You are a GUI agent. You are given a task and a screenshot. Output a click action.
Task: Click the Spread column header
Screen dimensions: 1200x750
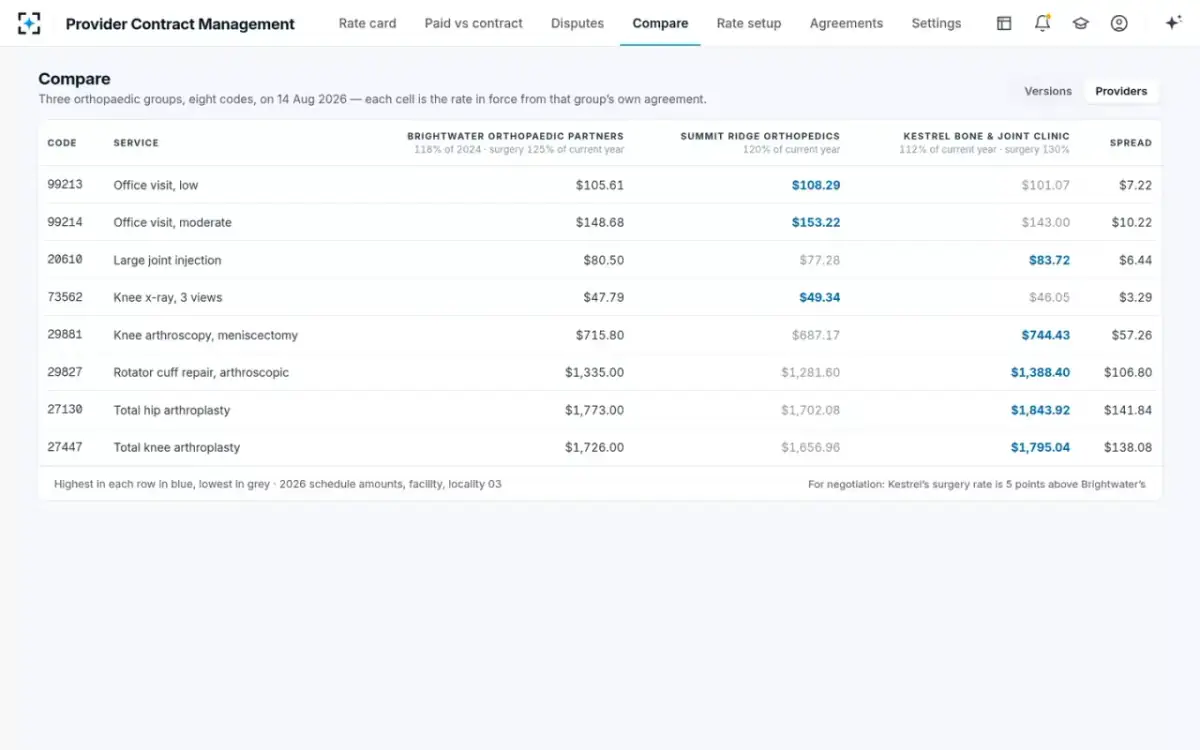1131,143
